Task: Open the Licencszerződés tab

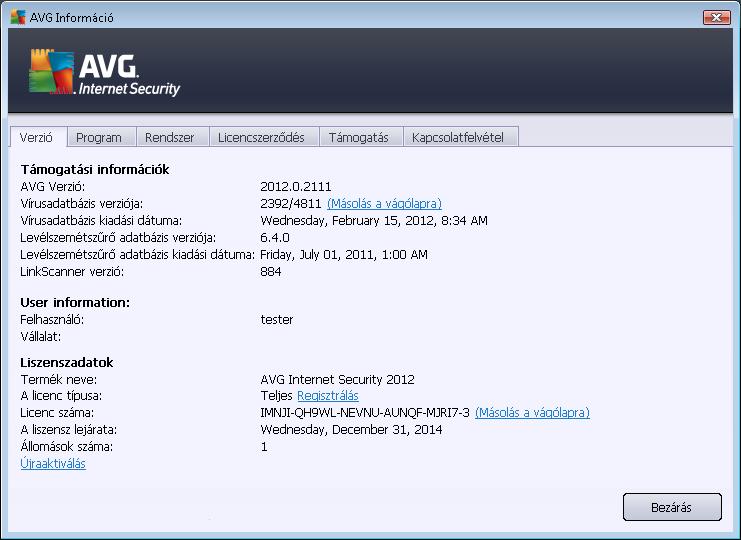Action: coord(264,137)
